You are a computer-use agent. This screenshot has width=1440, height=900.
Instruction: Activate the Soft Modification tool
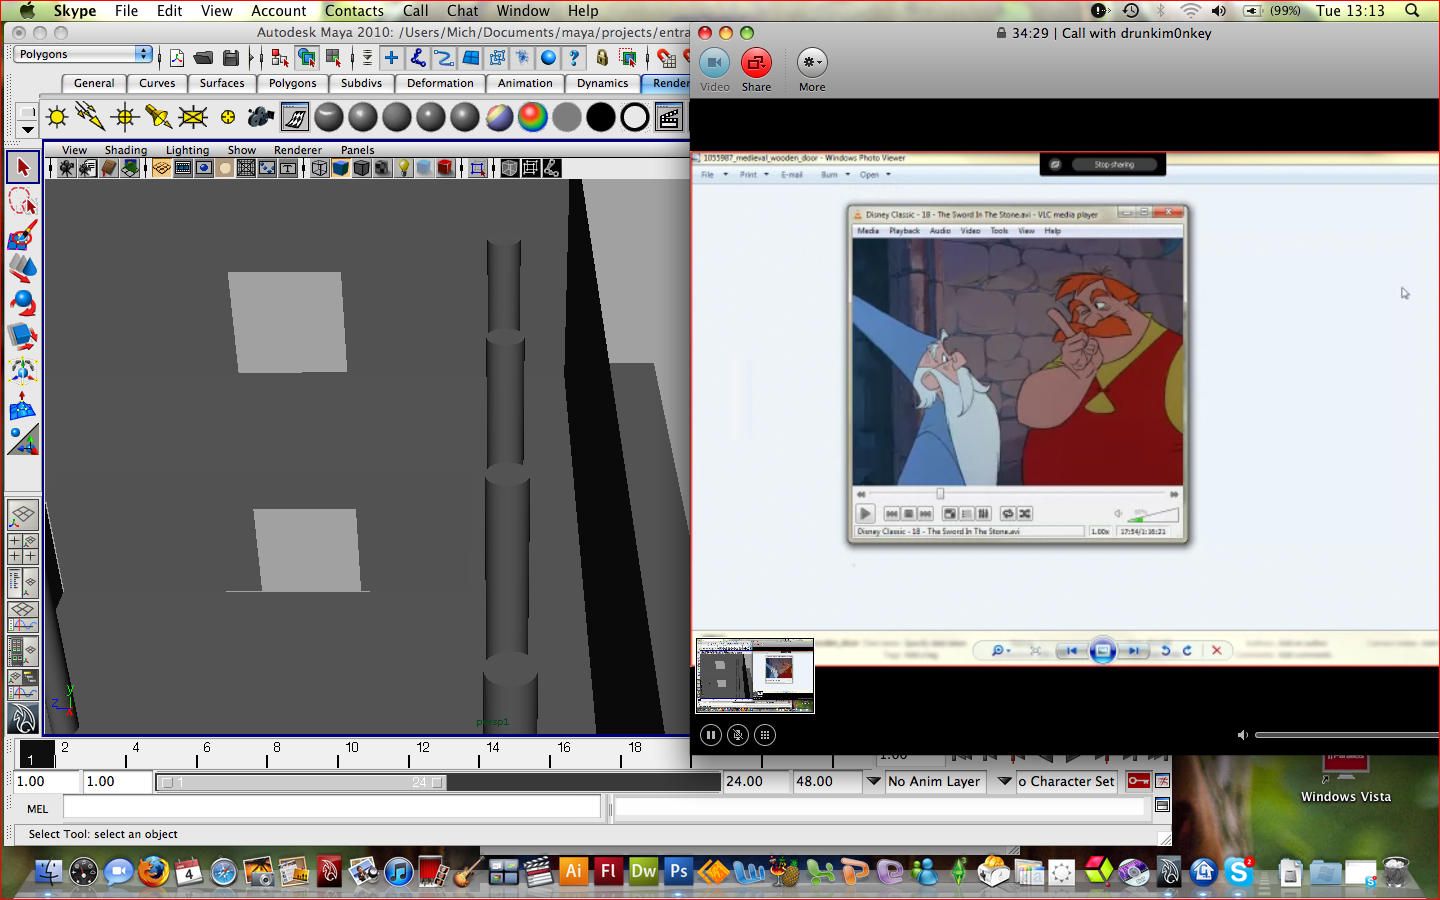[x=23, y=405]
